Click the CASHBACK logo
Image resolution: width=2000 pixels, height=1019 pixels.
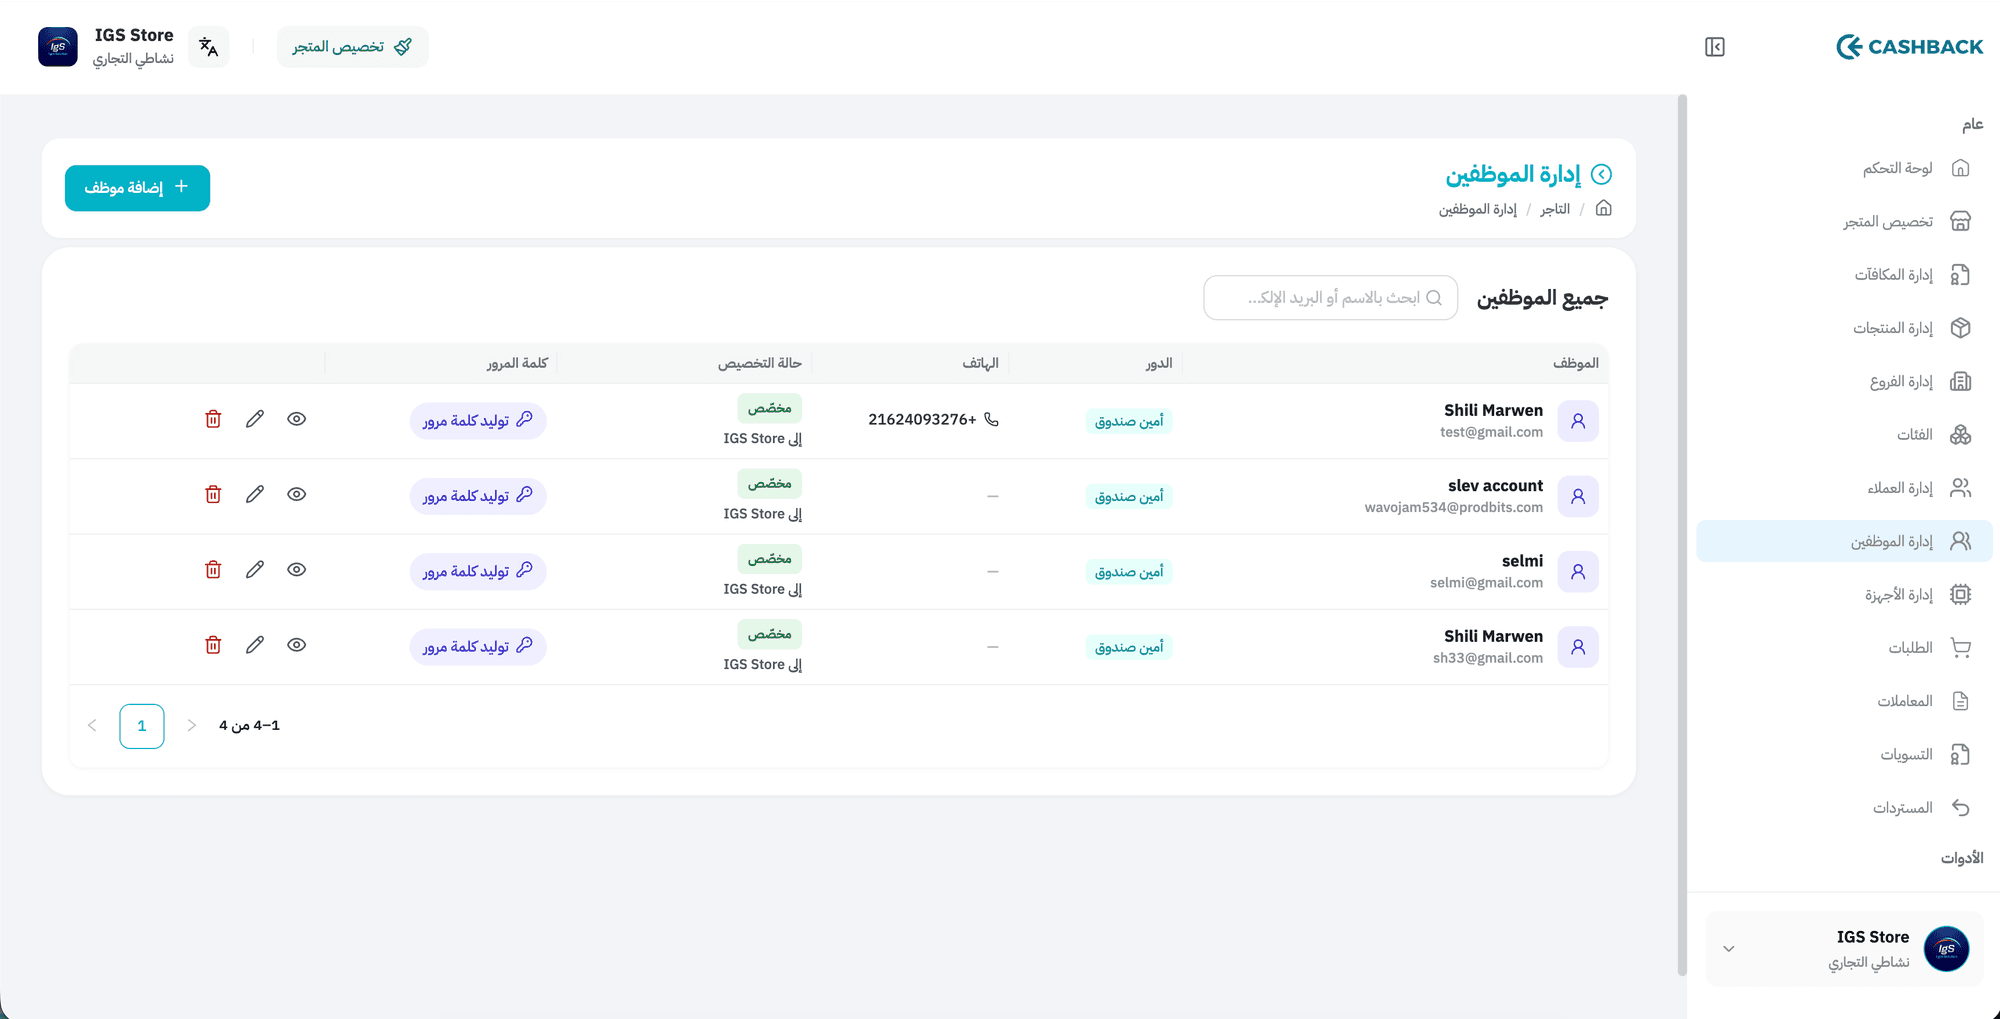click(x=1910, y=47)
